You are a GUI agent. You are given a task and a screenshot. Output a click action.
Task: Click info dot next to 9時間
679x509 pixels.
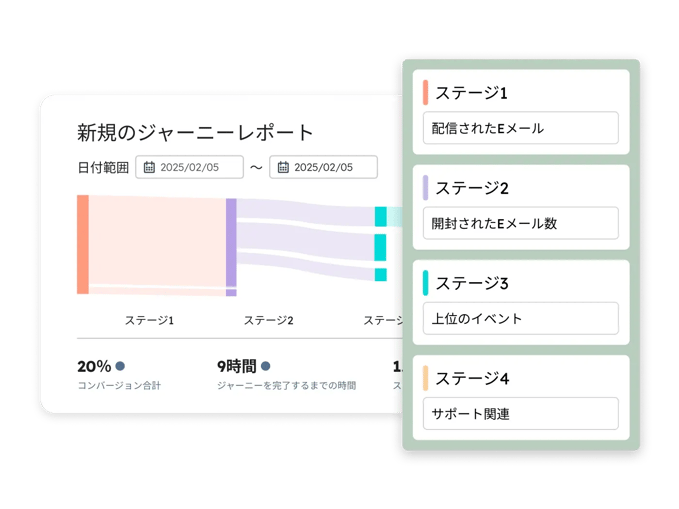[x=266, y=366]
